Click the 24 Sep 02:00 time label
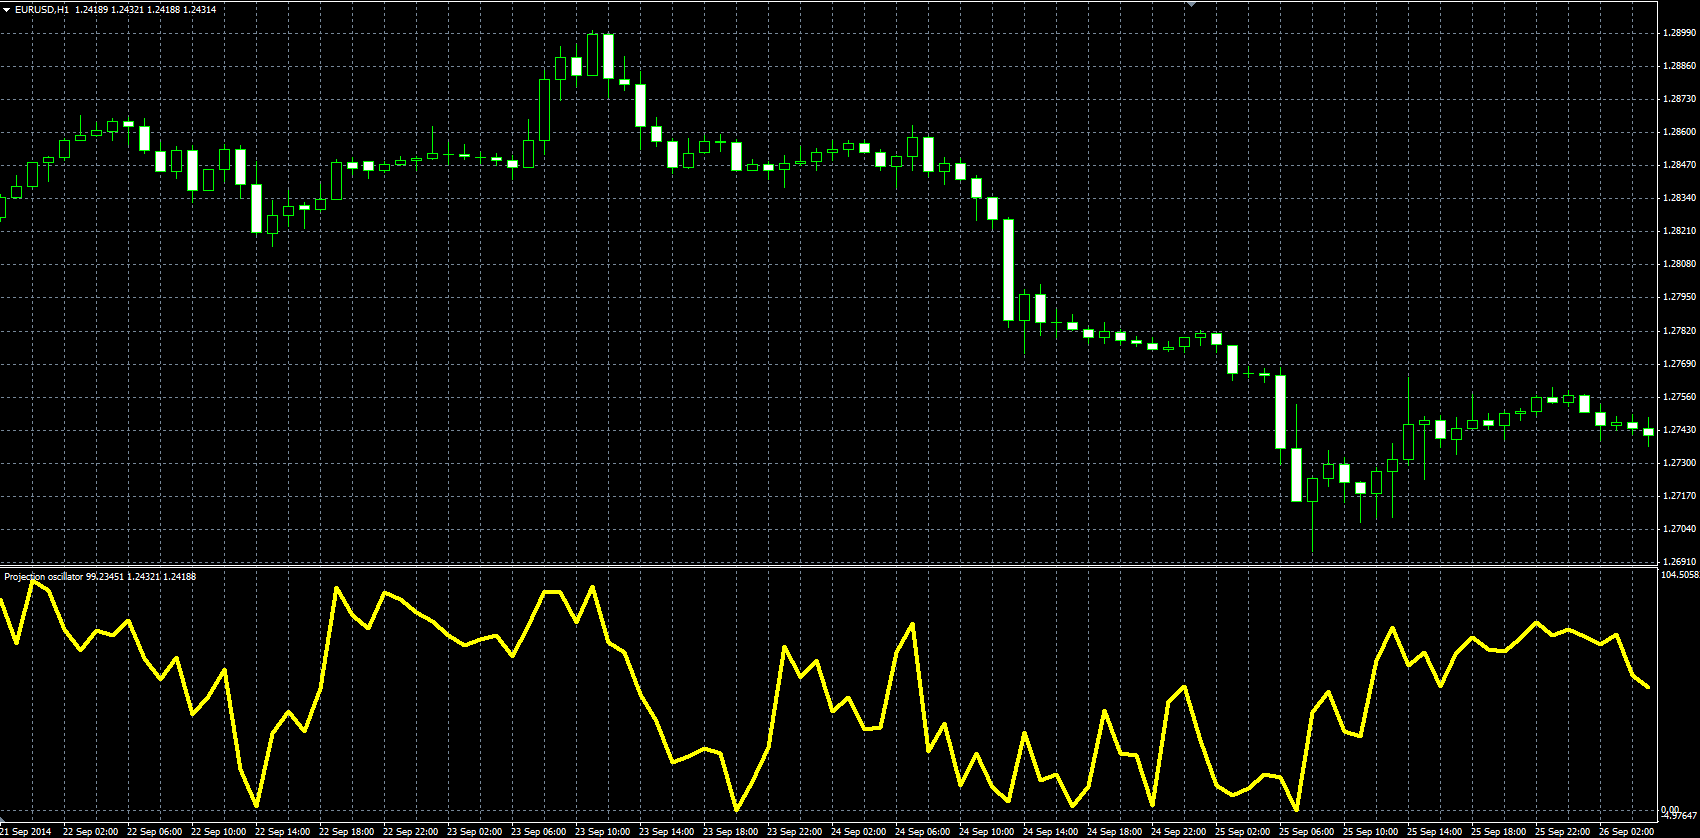Viewport: 1700px width, 838px height. [858, 832]
